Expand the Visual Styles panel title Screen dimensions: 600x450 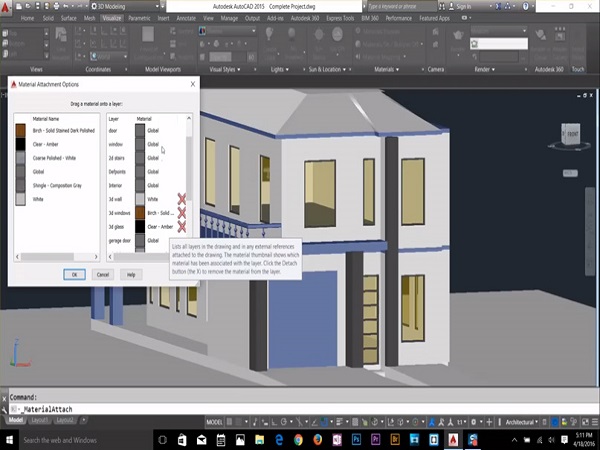(x=225, y=69)
